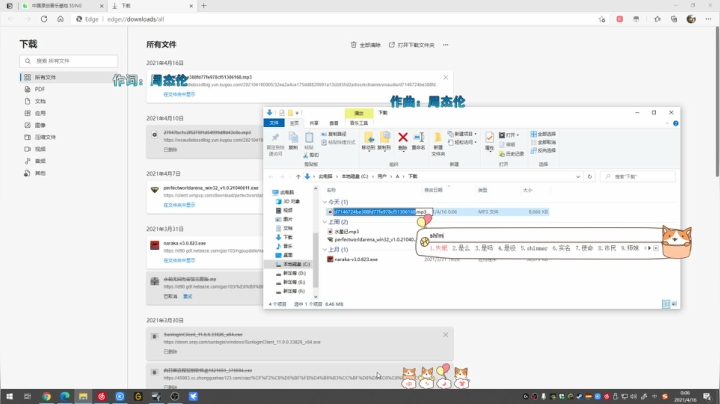
Task: Open Edge settings and more ellipsis
Action: pyautogui.click(x=709, y=19)
